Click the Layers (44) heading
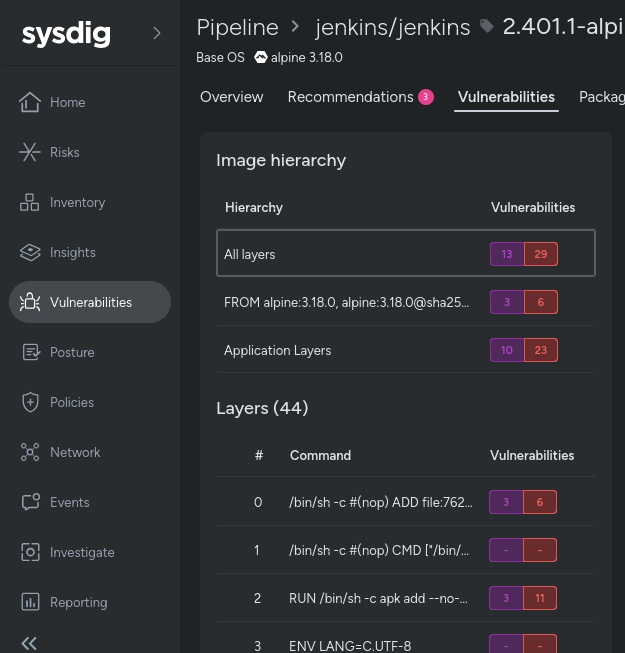The image size is (625, 653). pyautogui.click(x=262, y=408)
